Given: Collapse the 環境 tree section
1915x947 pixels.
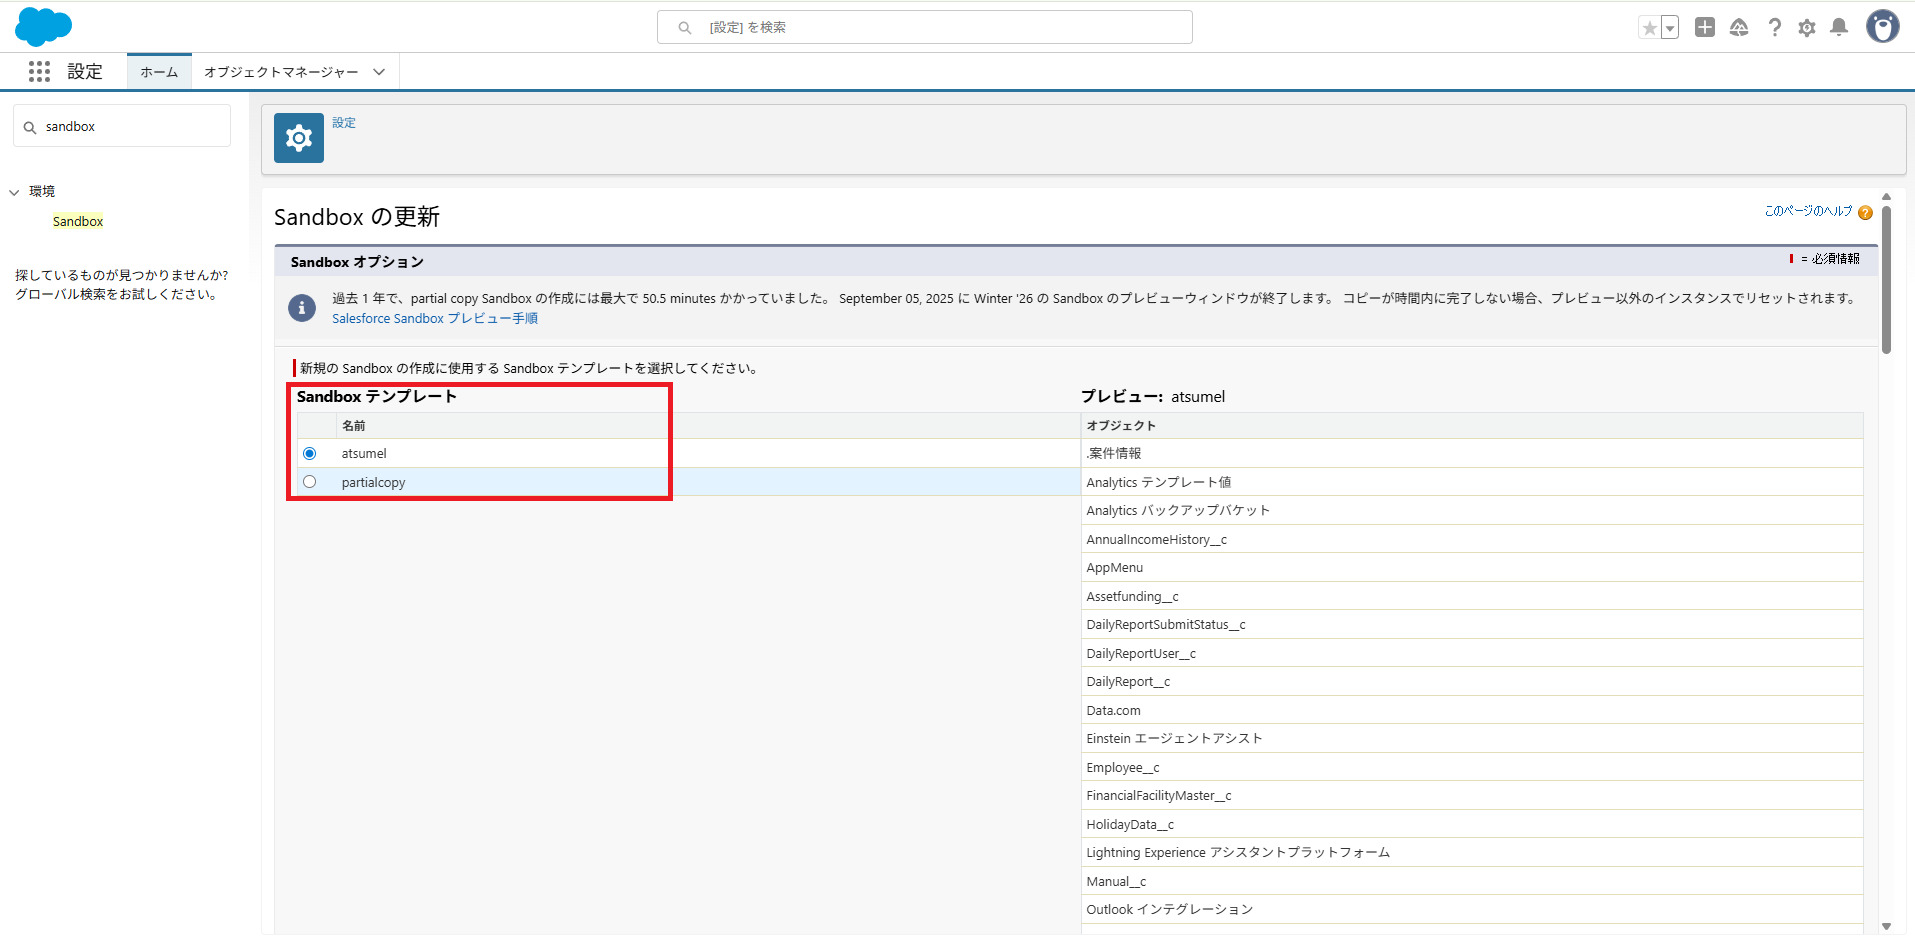Looking at the screenshot, I should click(15, 192).
